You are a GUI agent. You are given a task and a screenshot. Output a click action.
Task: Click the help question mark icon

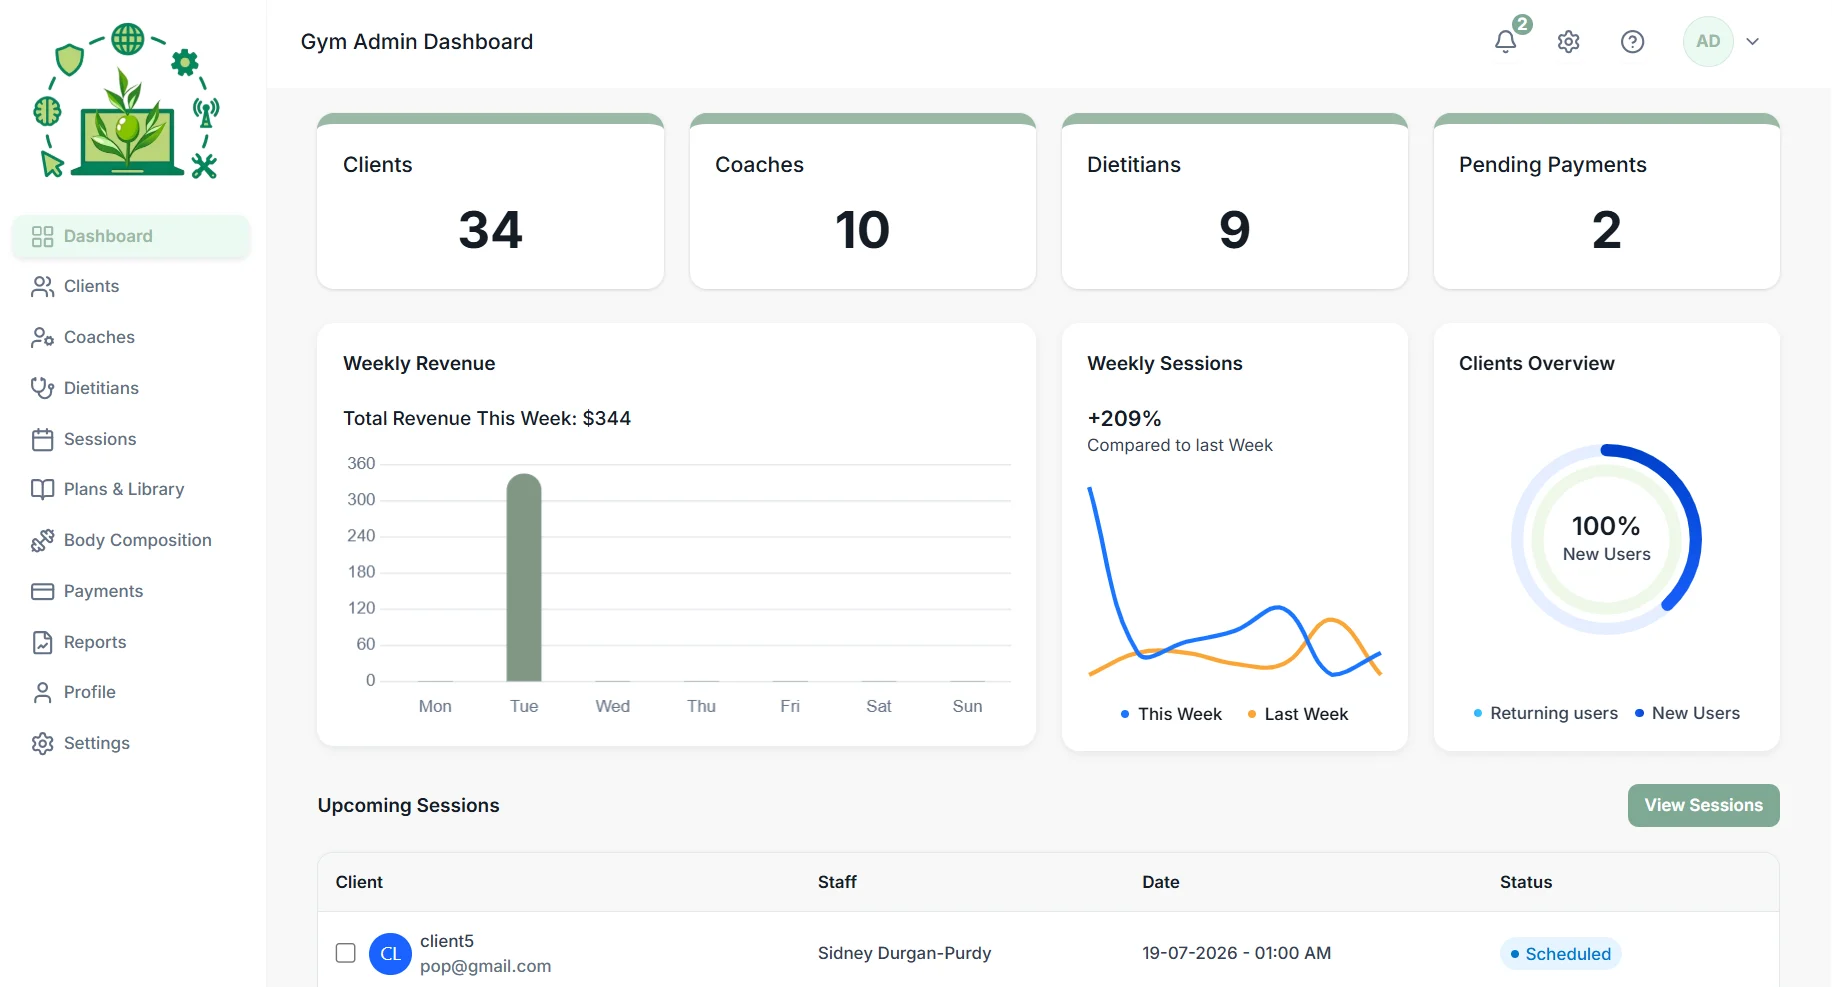tap(1632, 41)
